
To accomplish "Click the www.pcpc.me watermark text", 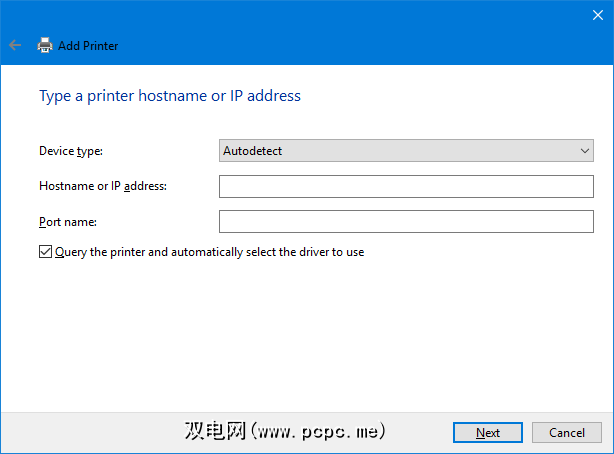I will (318, 432).
